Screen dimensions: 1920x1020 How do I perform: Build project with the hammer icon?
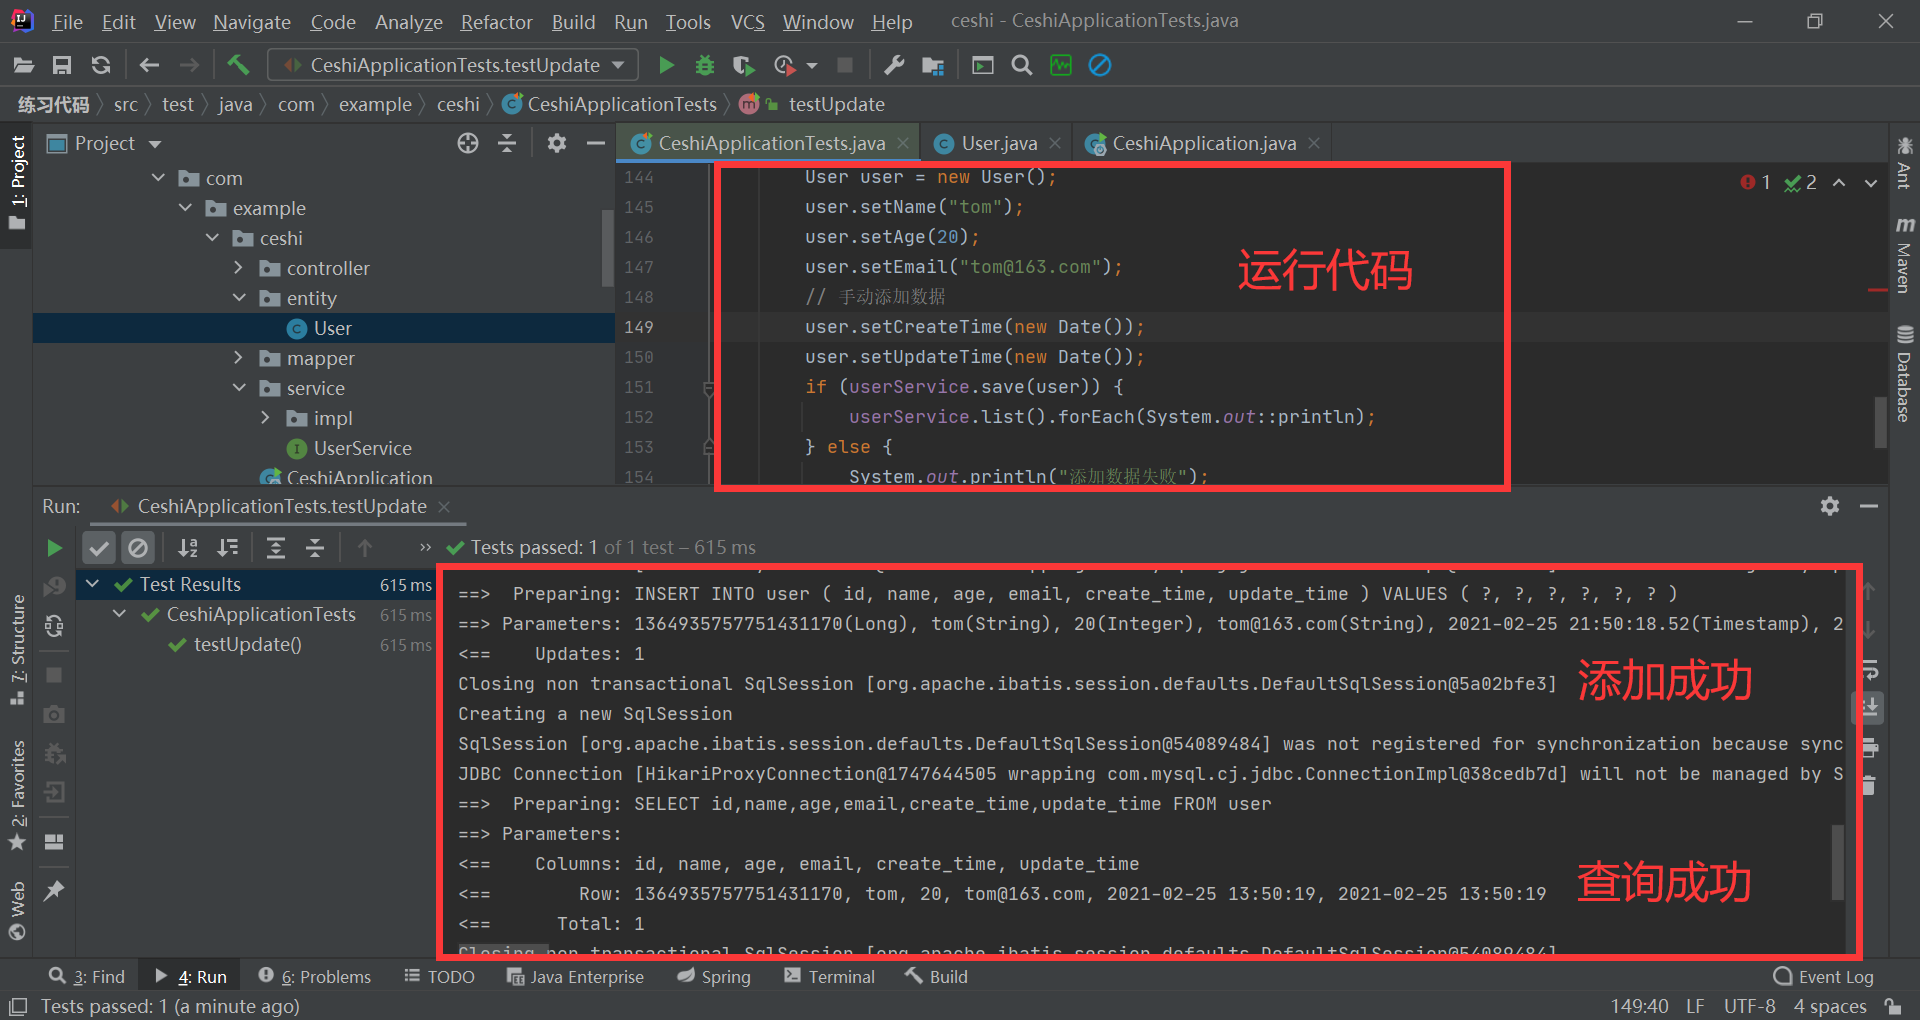pyautogui.click(x=238, y=65)
